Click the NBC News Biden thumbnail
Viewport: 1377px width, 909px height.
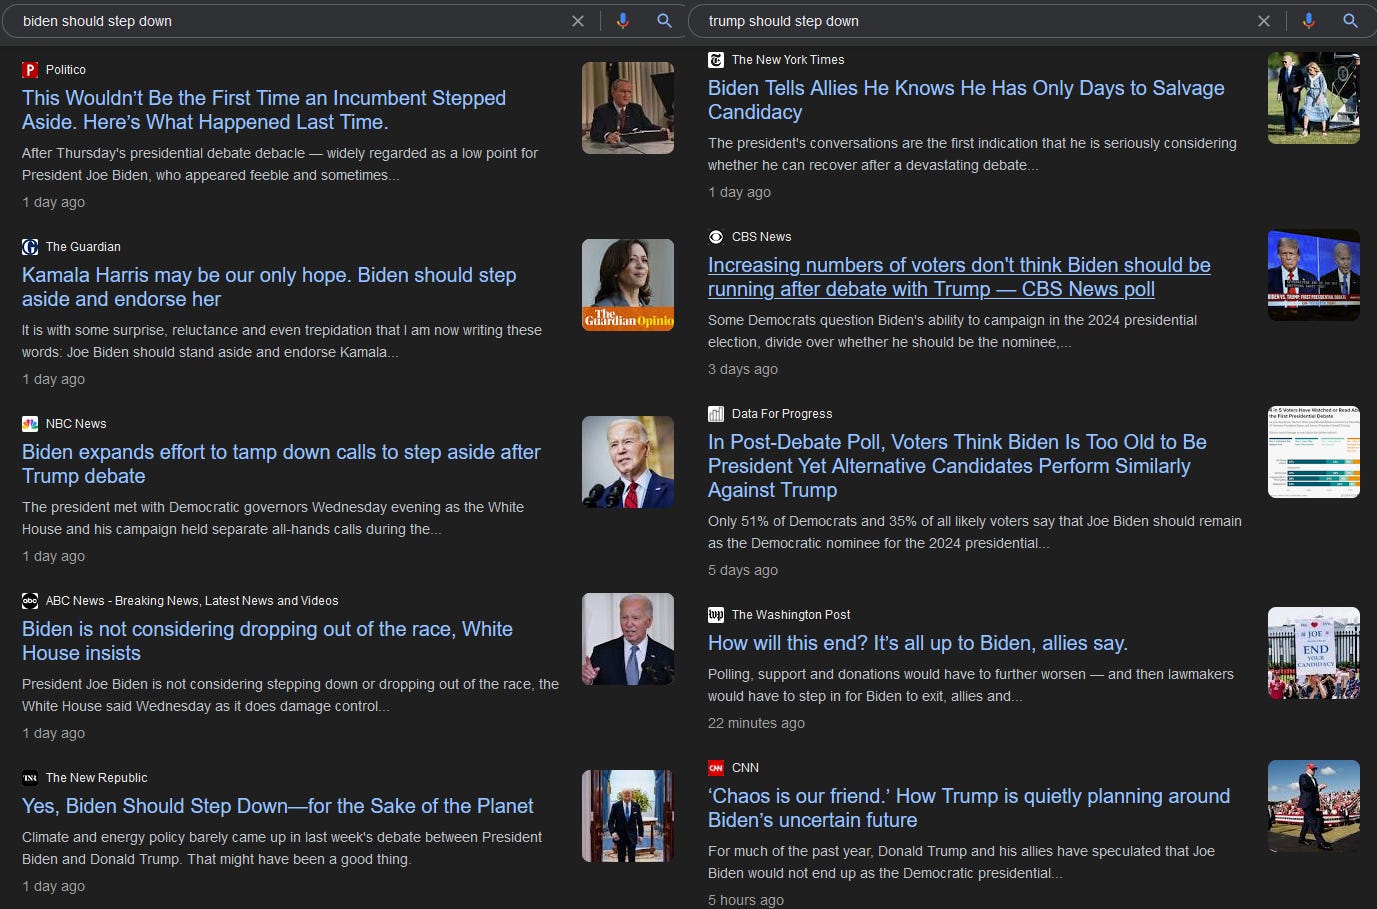click(x=628, y=462)
